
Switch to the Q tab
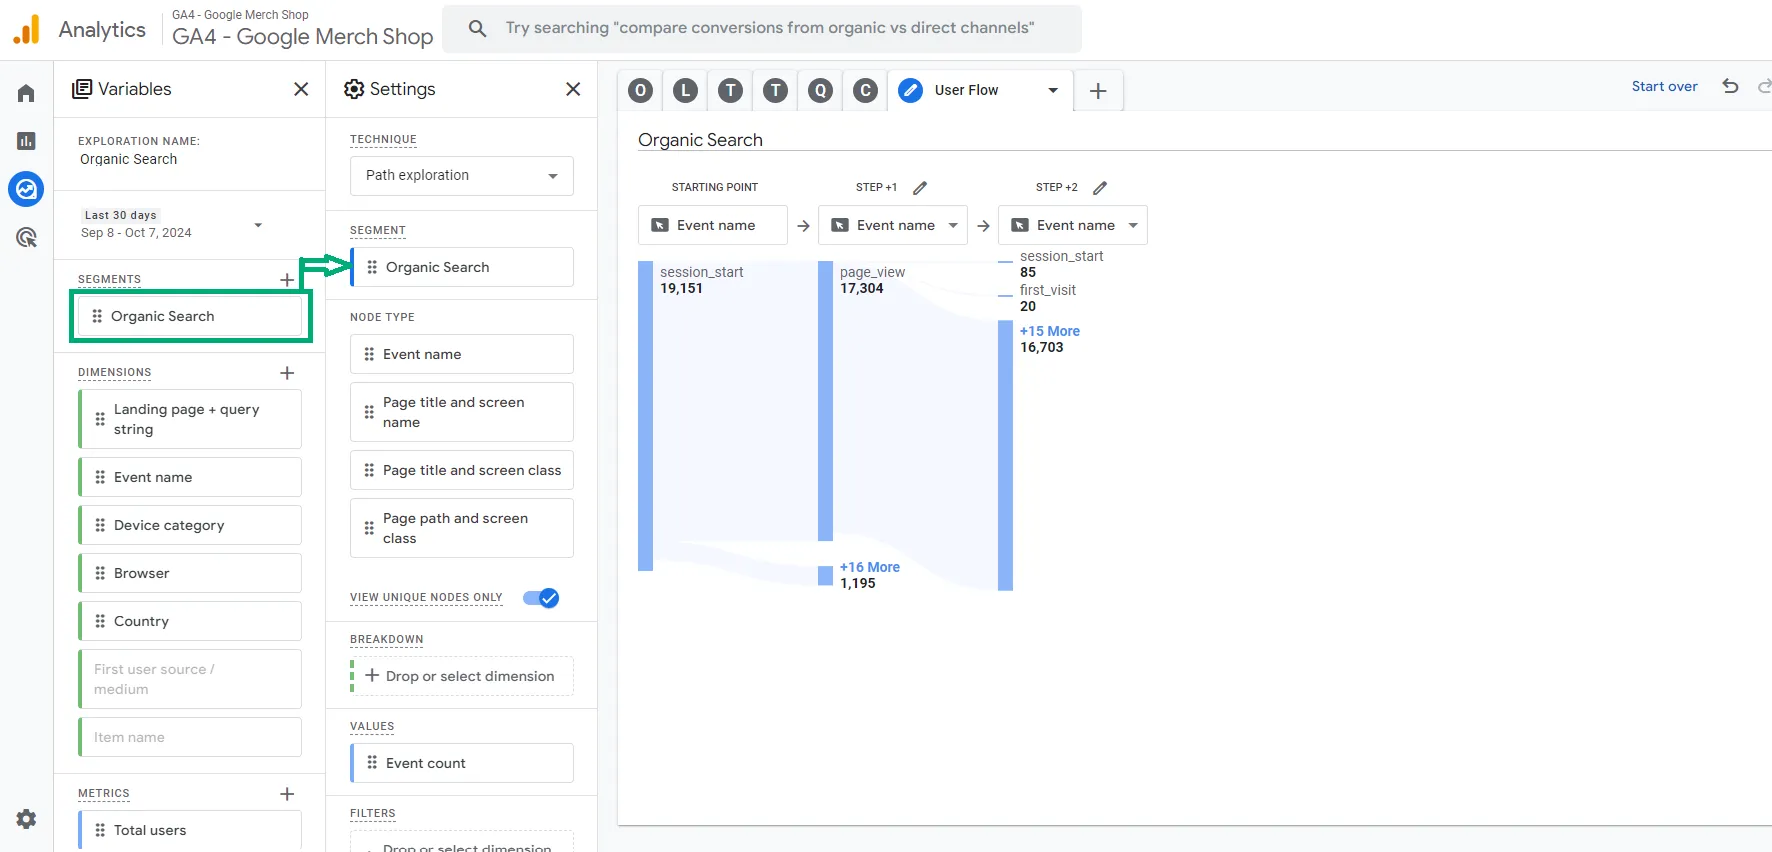point(821,91)
